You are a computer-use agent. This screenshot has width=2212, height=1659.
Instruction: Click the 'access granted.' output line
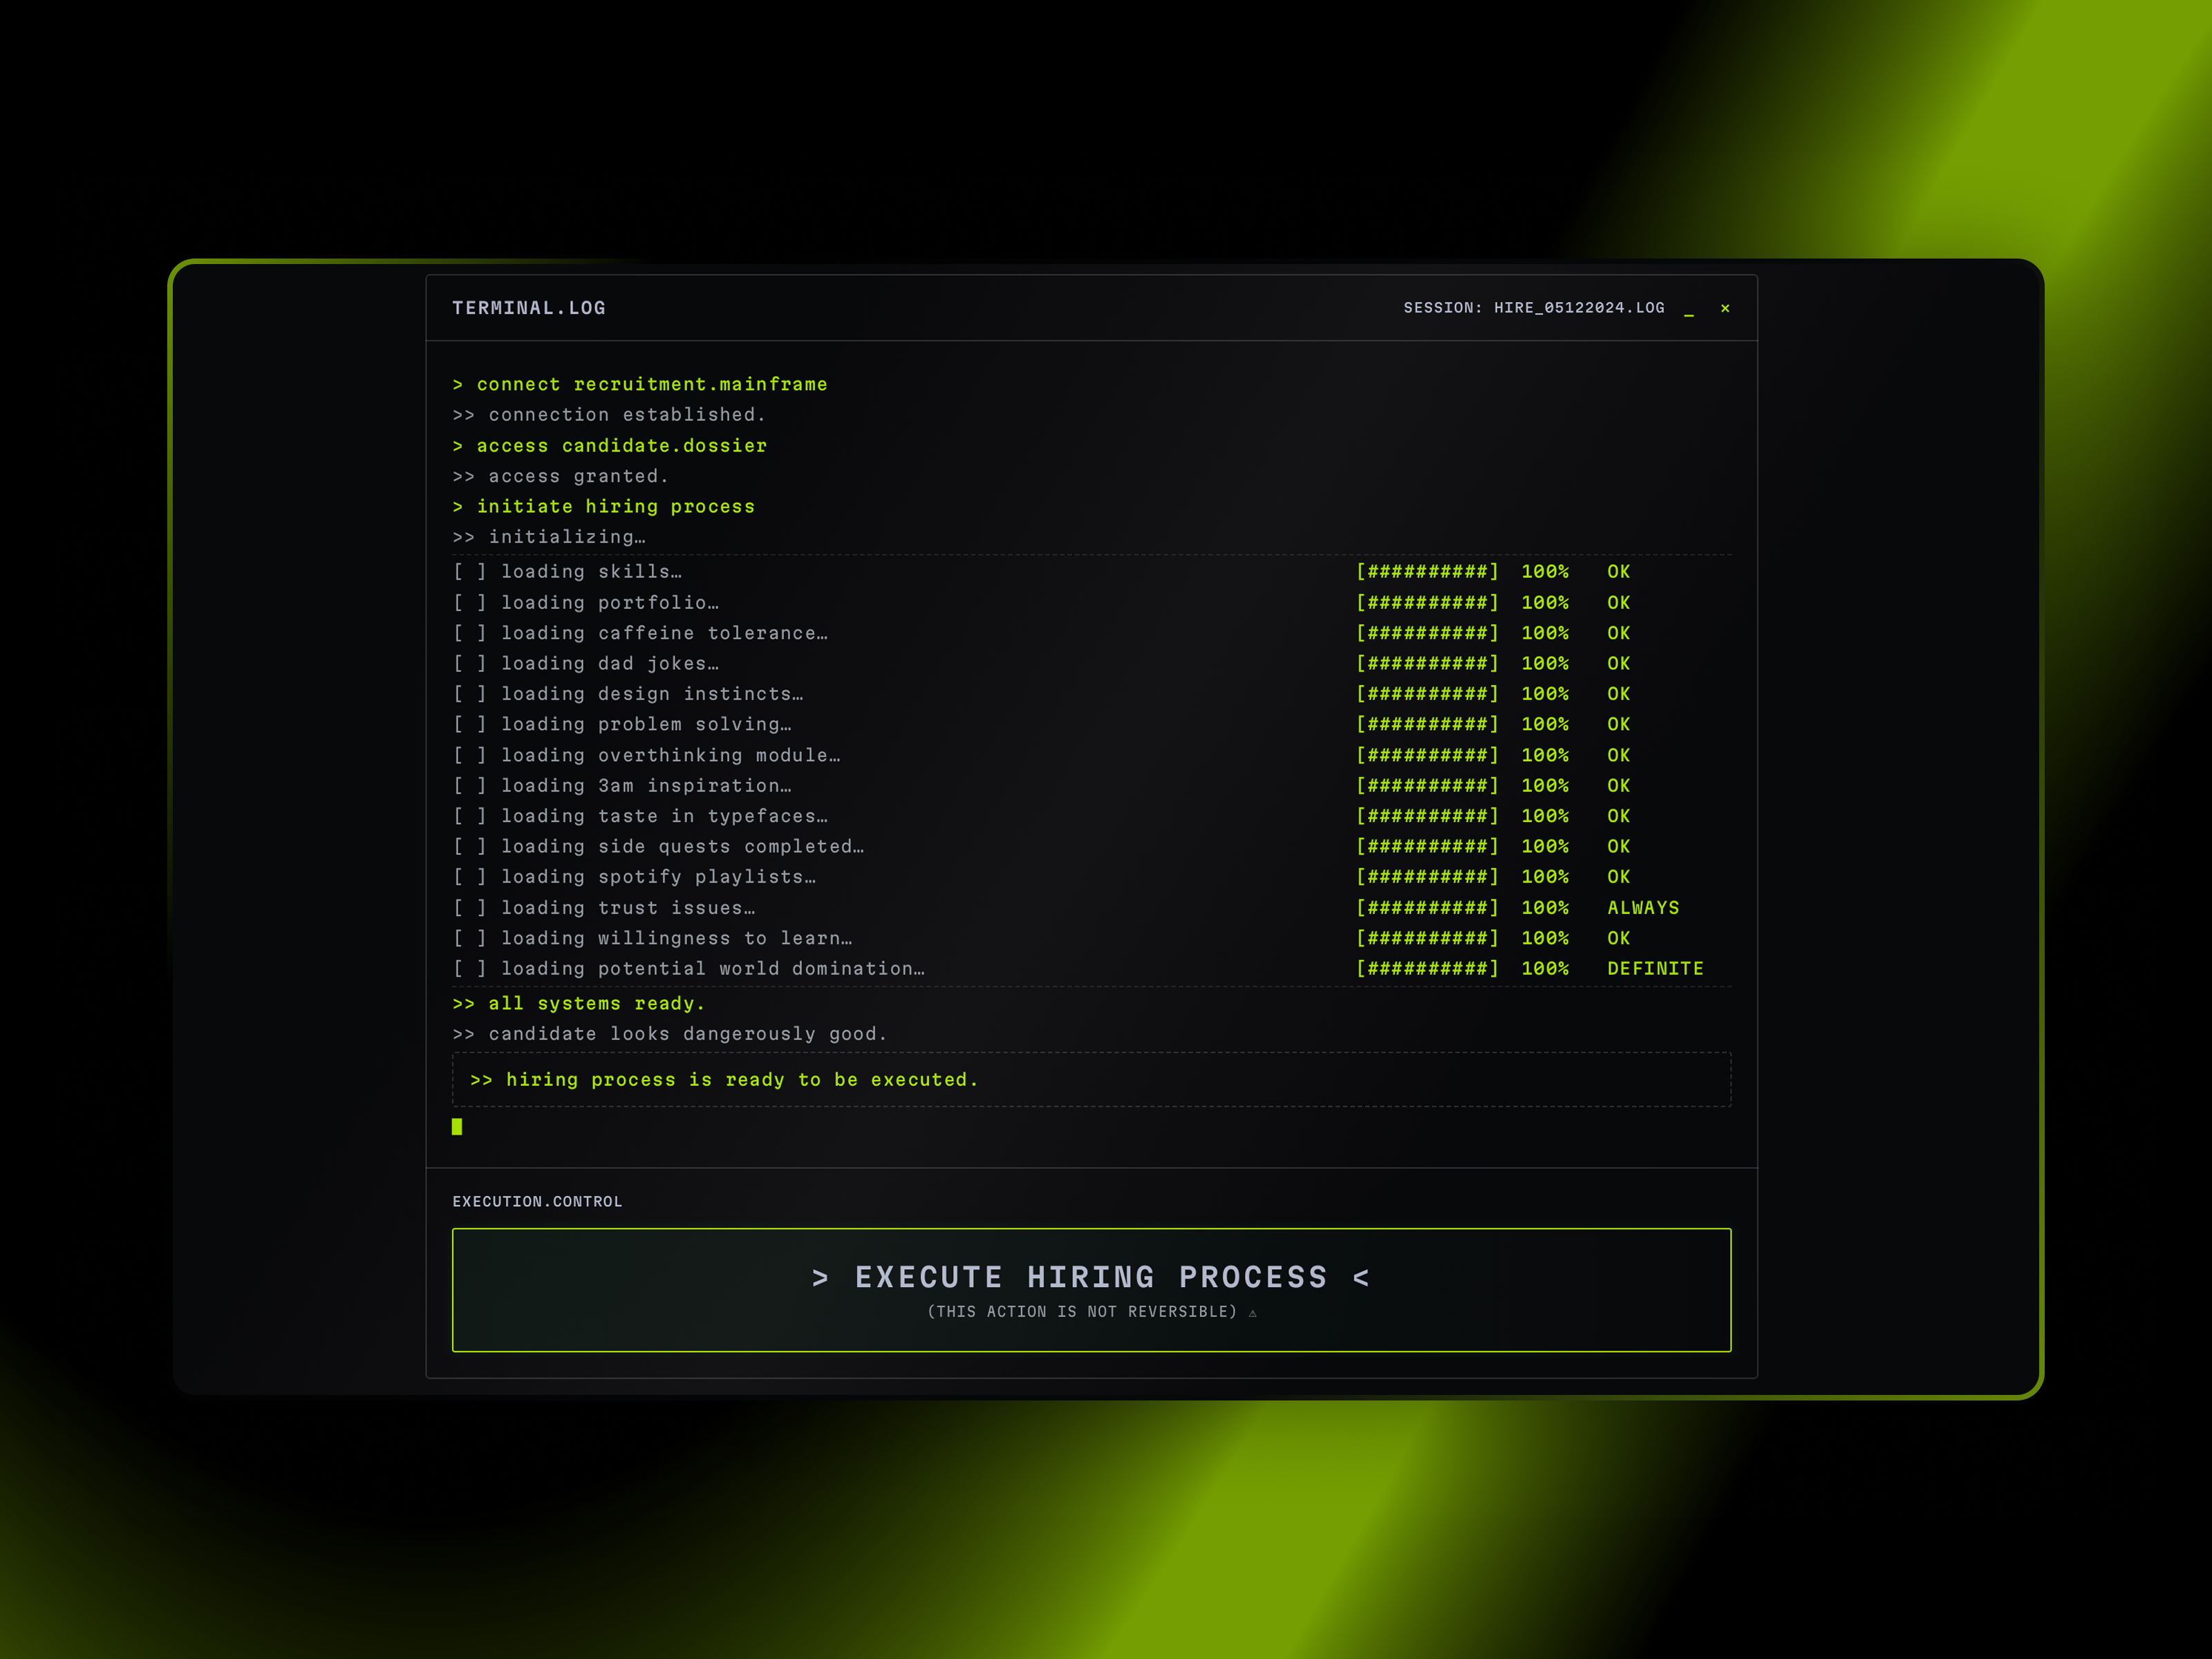click(560, 477)
